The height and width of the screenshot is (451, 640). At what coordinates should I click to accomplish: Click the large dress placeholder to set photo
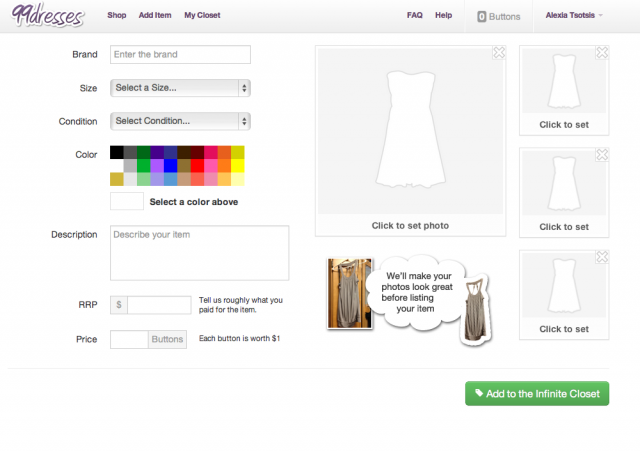(x=410, y=131)
